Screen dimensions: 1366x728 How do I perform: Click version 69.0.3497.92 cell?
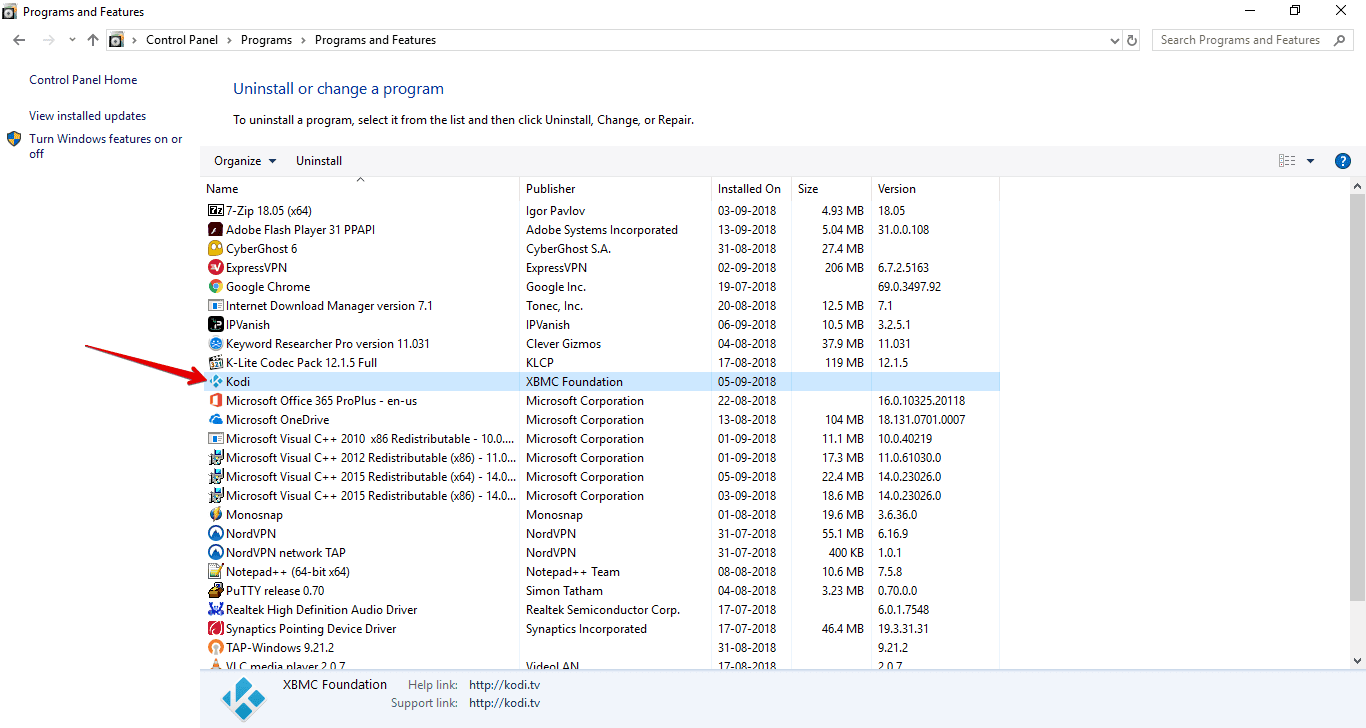(909, 287)
